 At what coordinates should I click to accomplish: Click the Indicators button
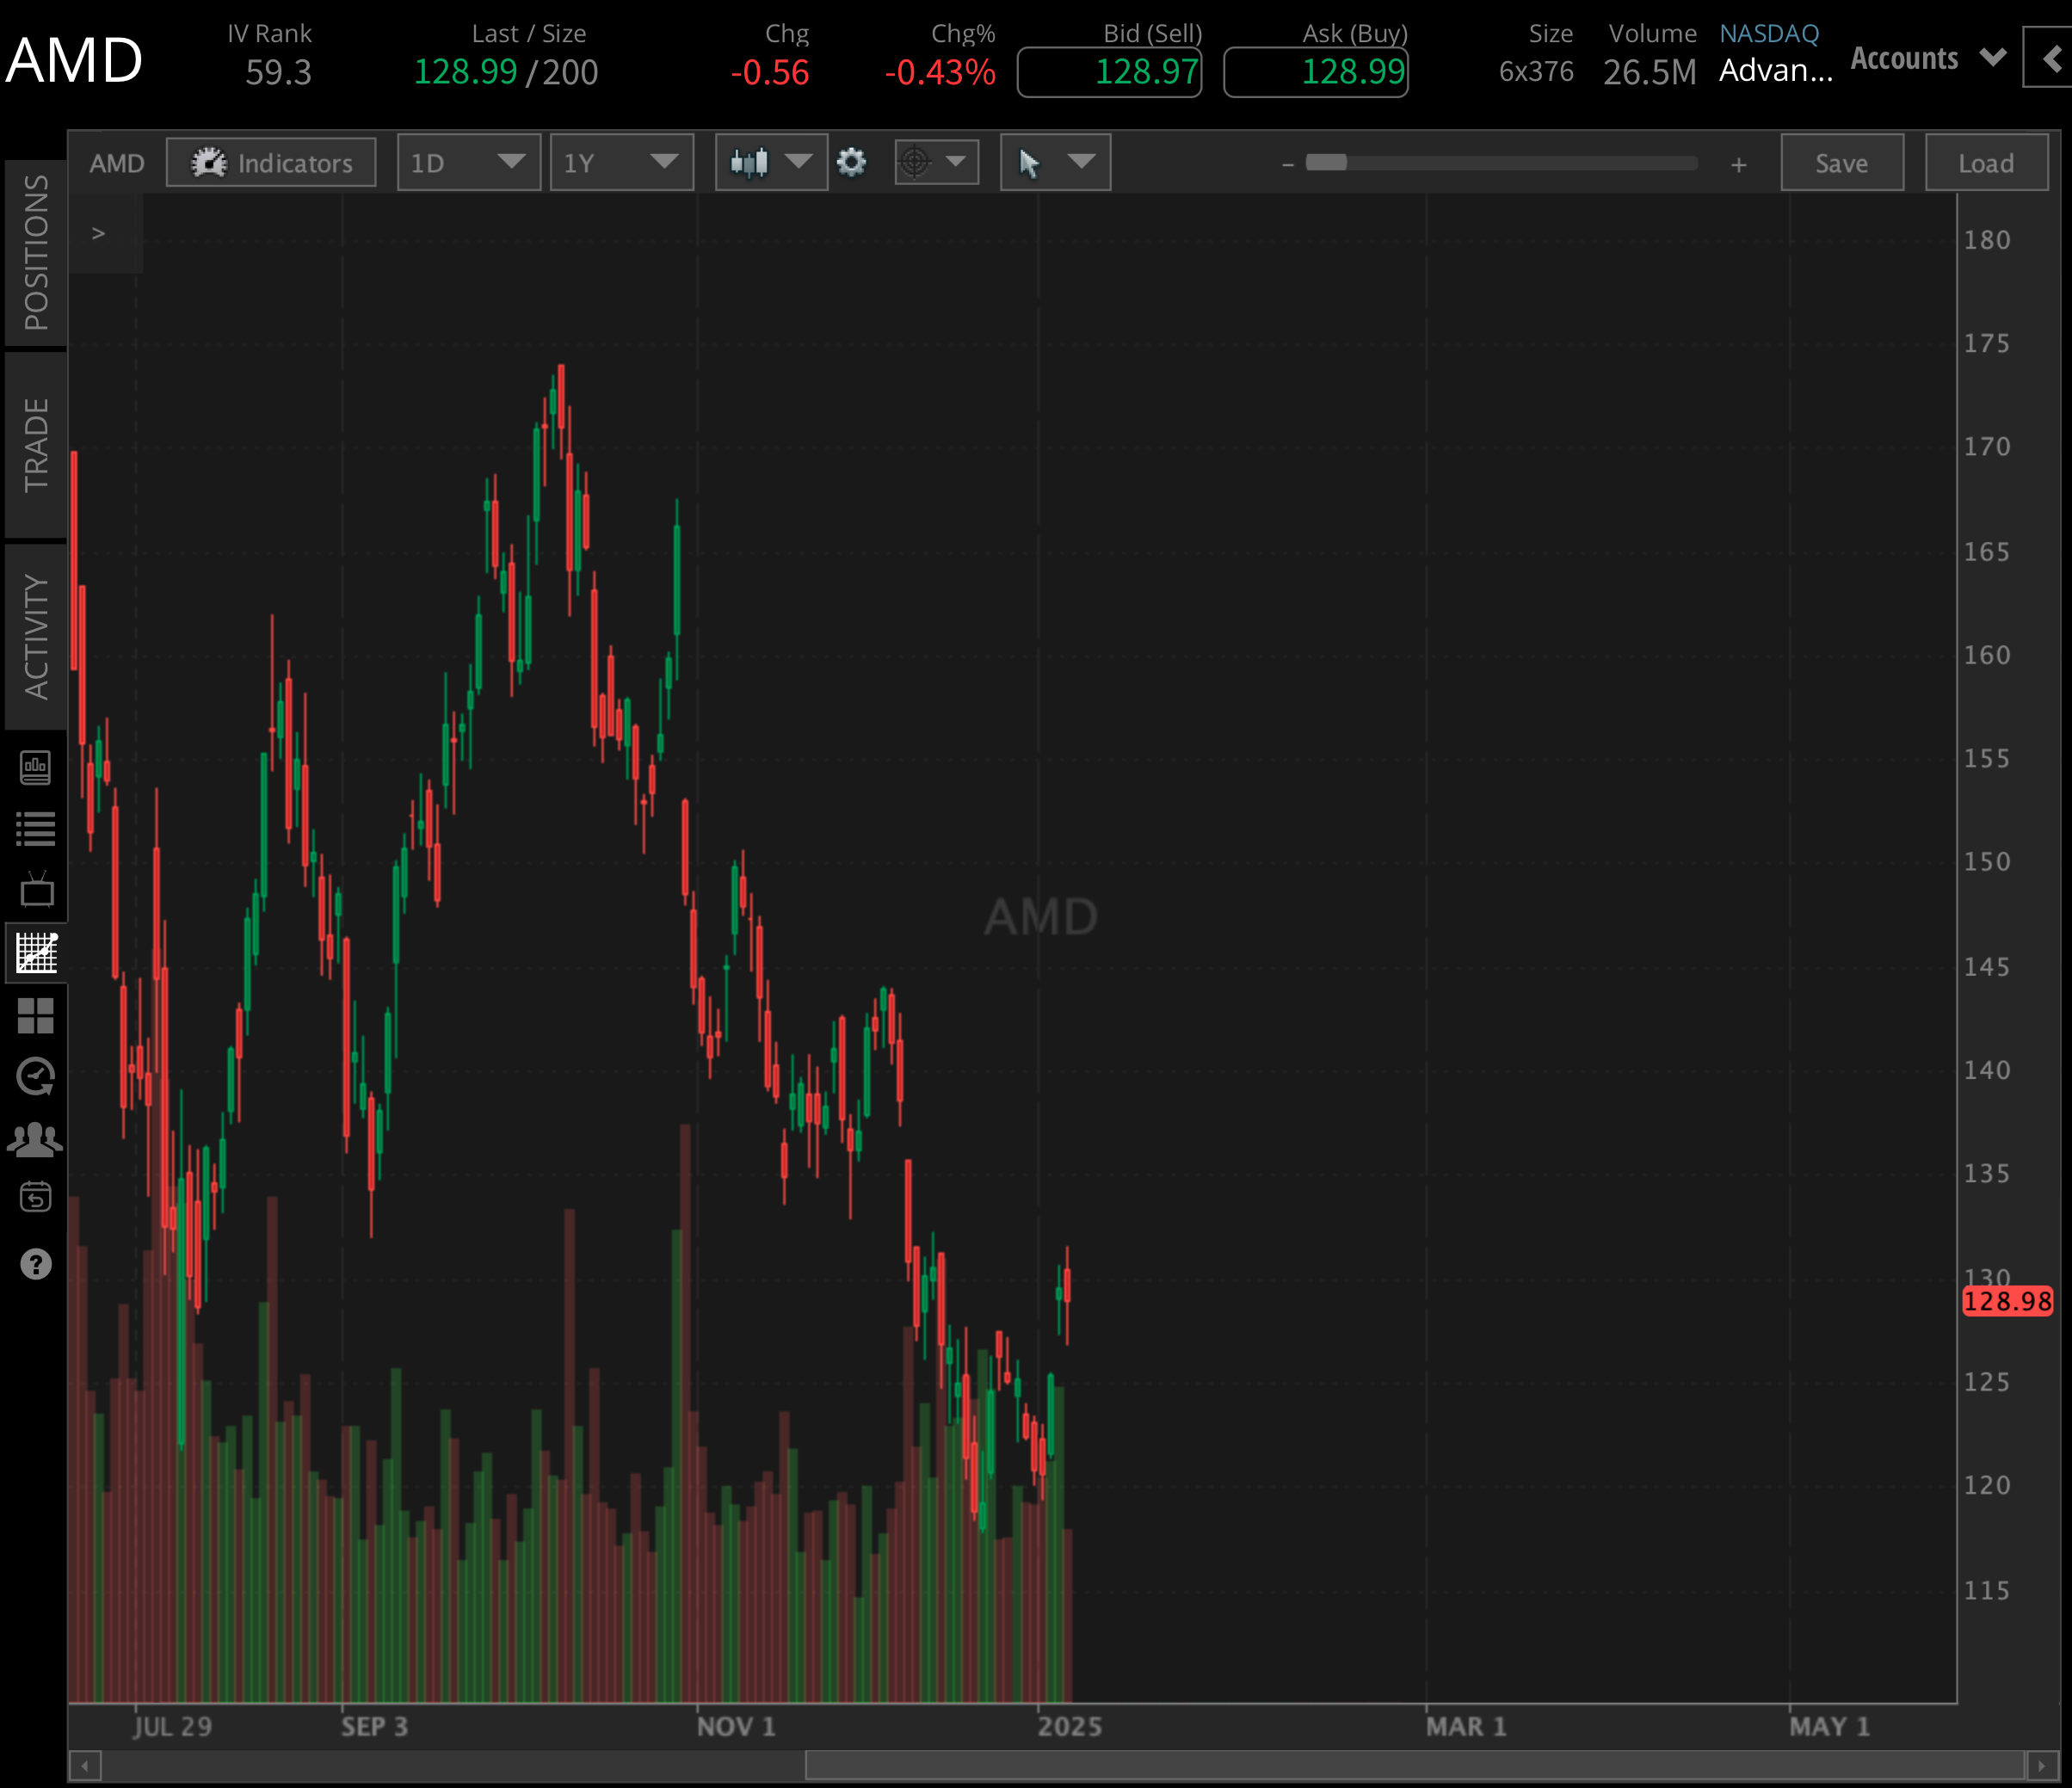(x=270, y=162)
